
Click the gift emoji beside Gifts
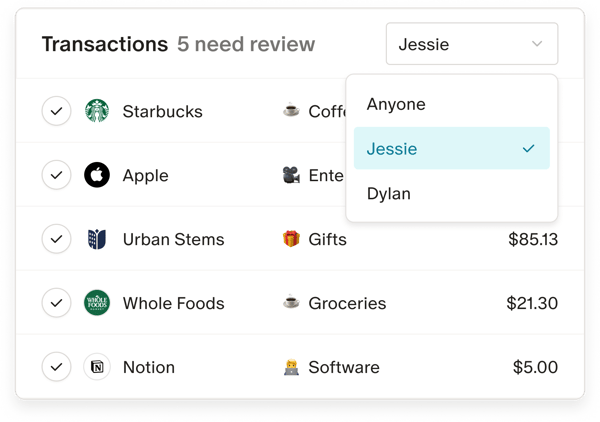coord(291,239)
